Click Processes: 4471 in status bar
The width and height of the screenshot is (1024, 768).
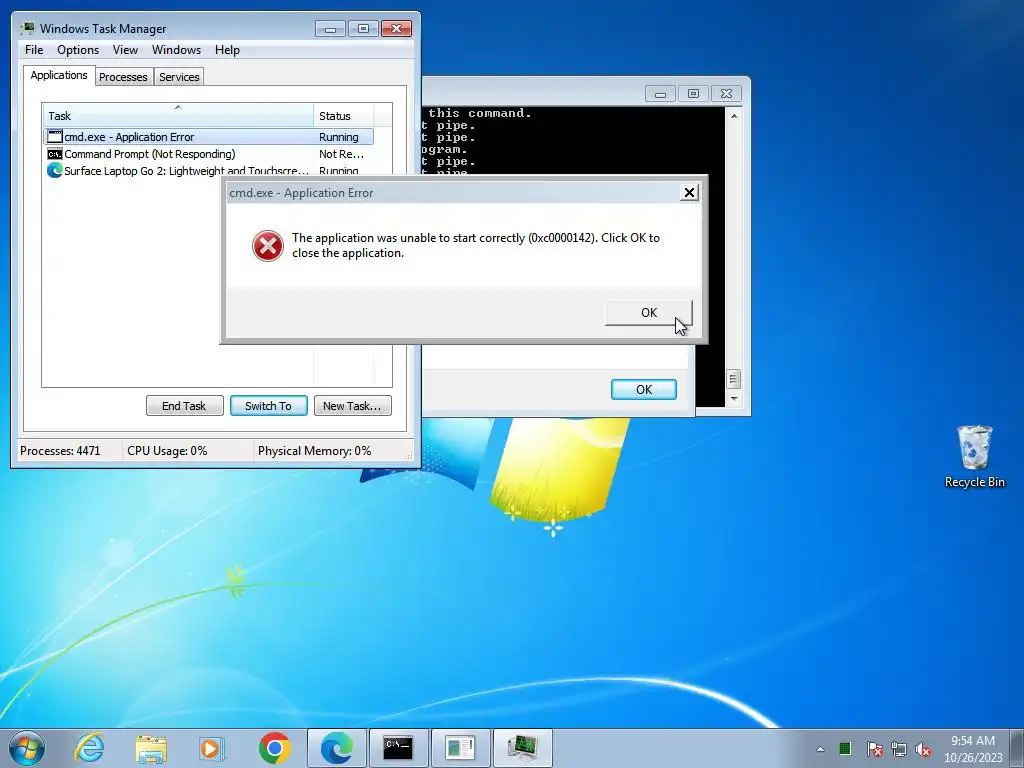pyautogui.click(x=60, y=451)
